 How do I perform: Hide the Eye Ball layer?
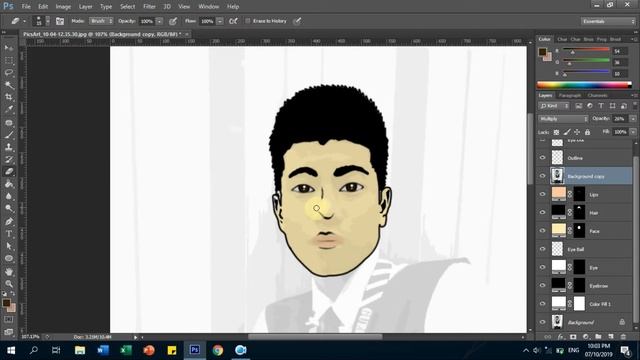[542, 249]
